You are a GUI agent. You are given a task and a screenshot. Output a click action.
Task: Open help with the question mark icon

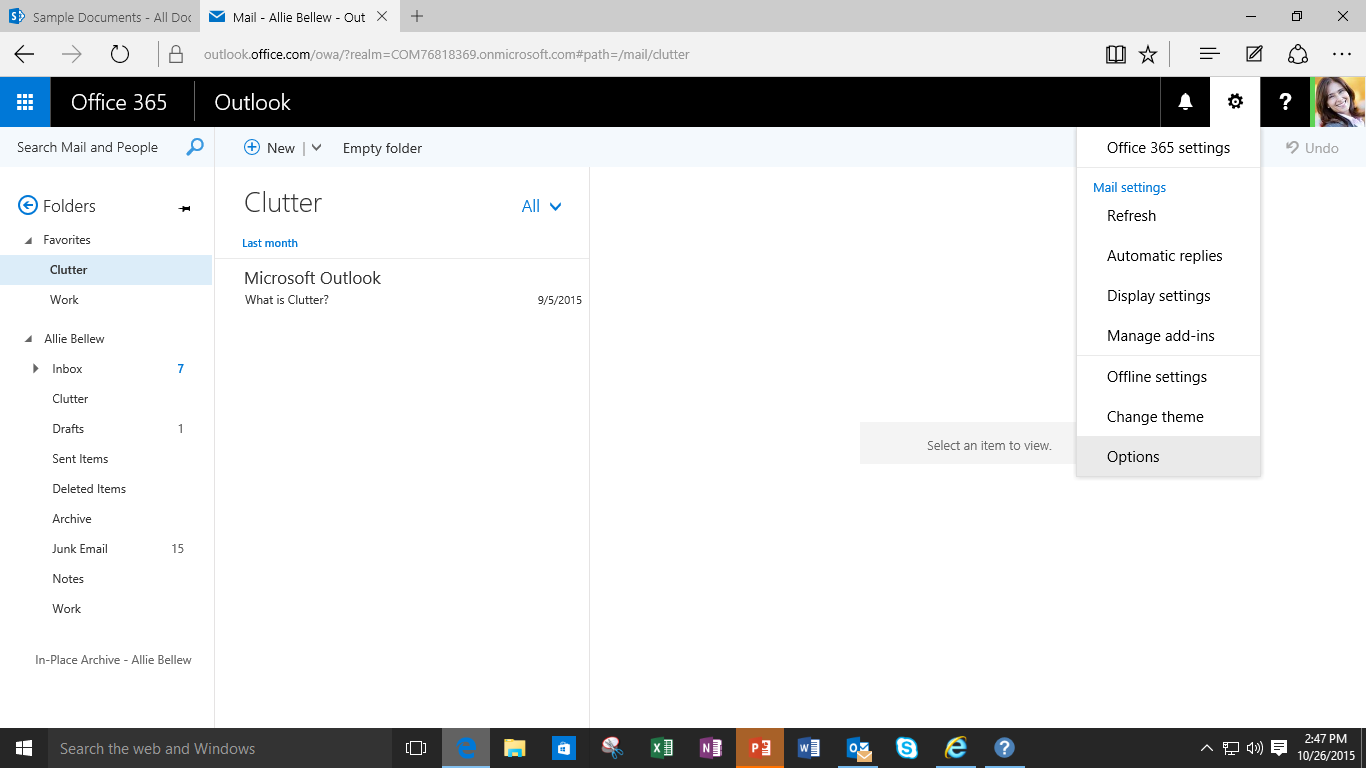pos(1286,101)
